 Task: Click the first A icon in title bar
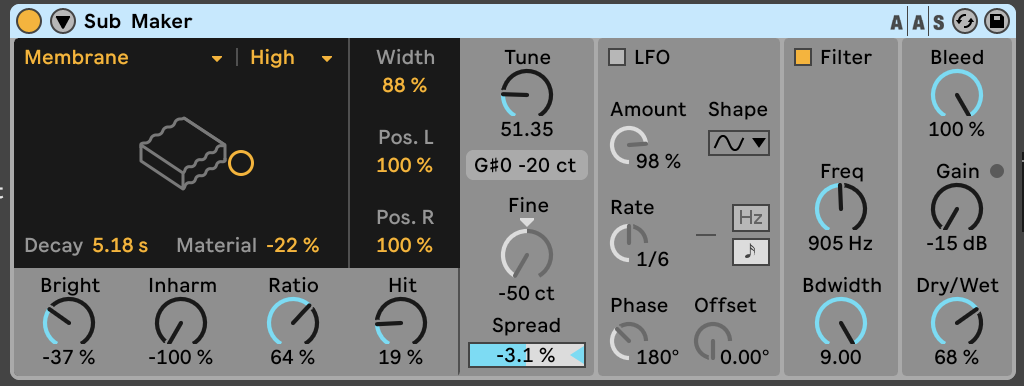[x=897, y=23]
